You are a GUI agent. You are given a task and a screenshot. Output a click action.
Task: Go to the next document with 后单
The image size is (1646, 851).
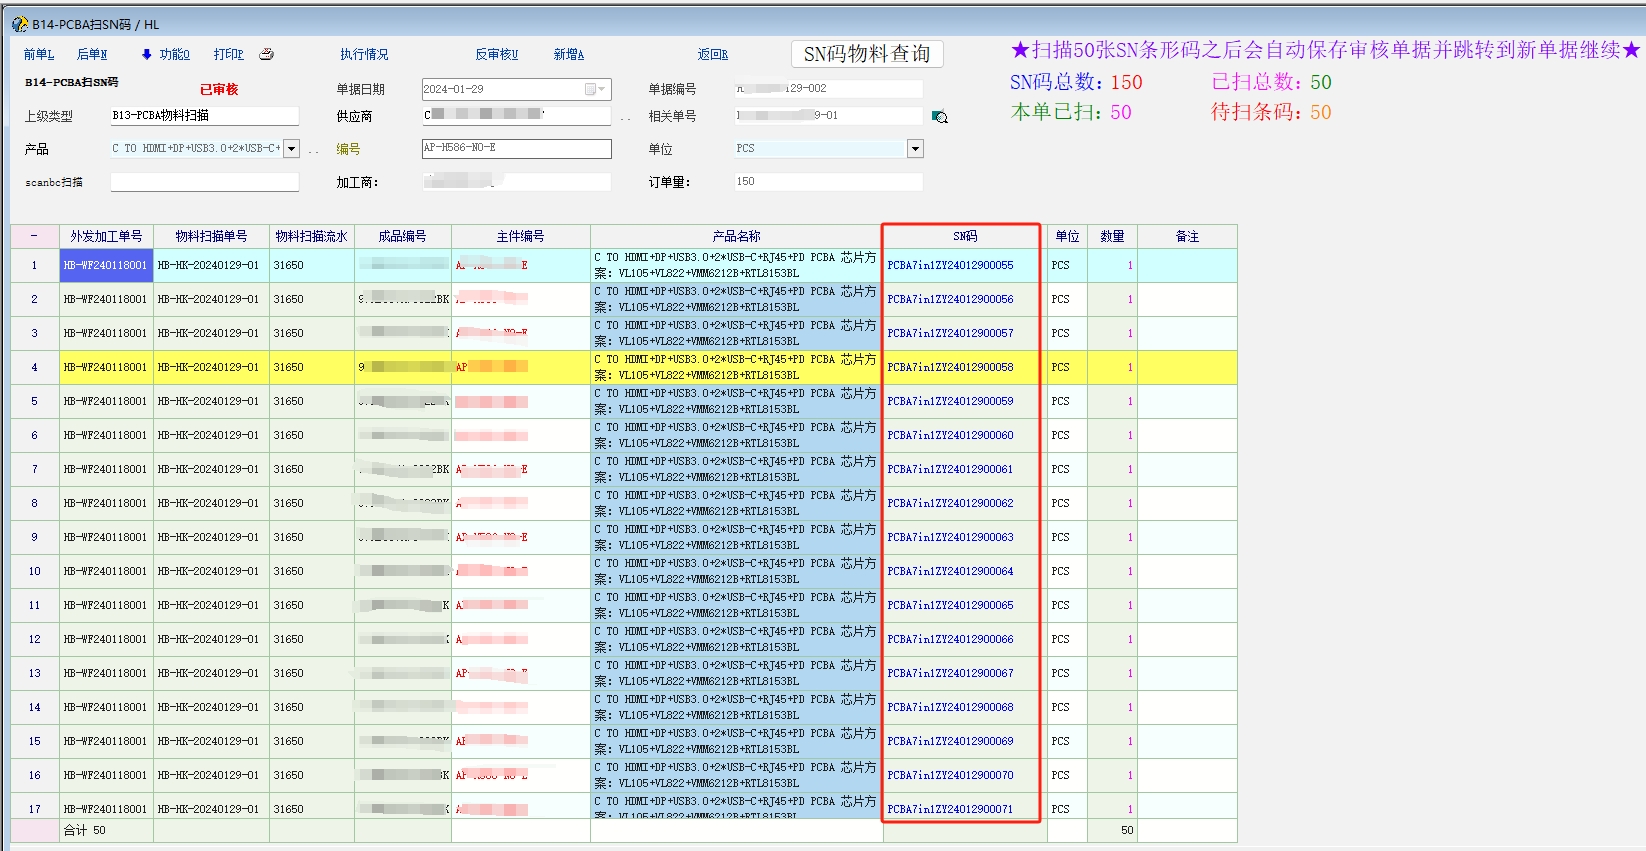pos(92,54)
